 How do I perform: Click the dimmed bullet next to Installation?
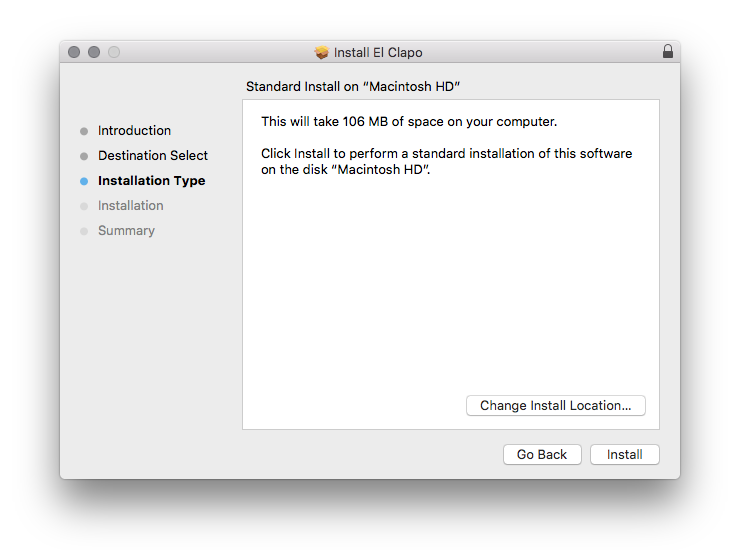point(84,206)
